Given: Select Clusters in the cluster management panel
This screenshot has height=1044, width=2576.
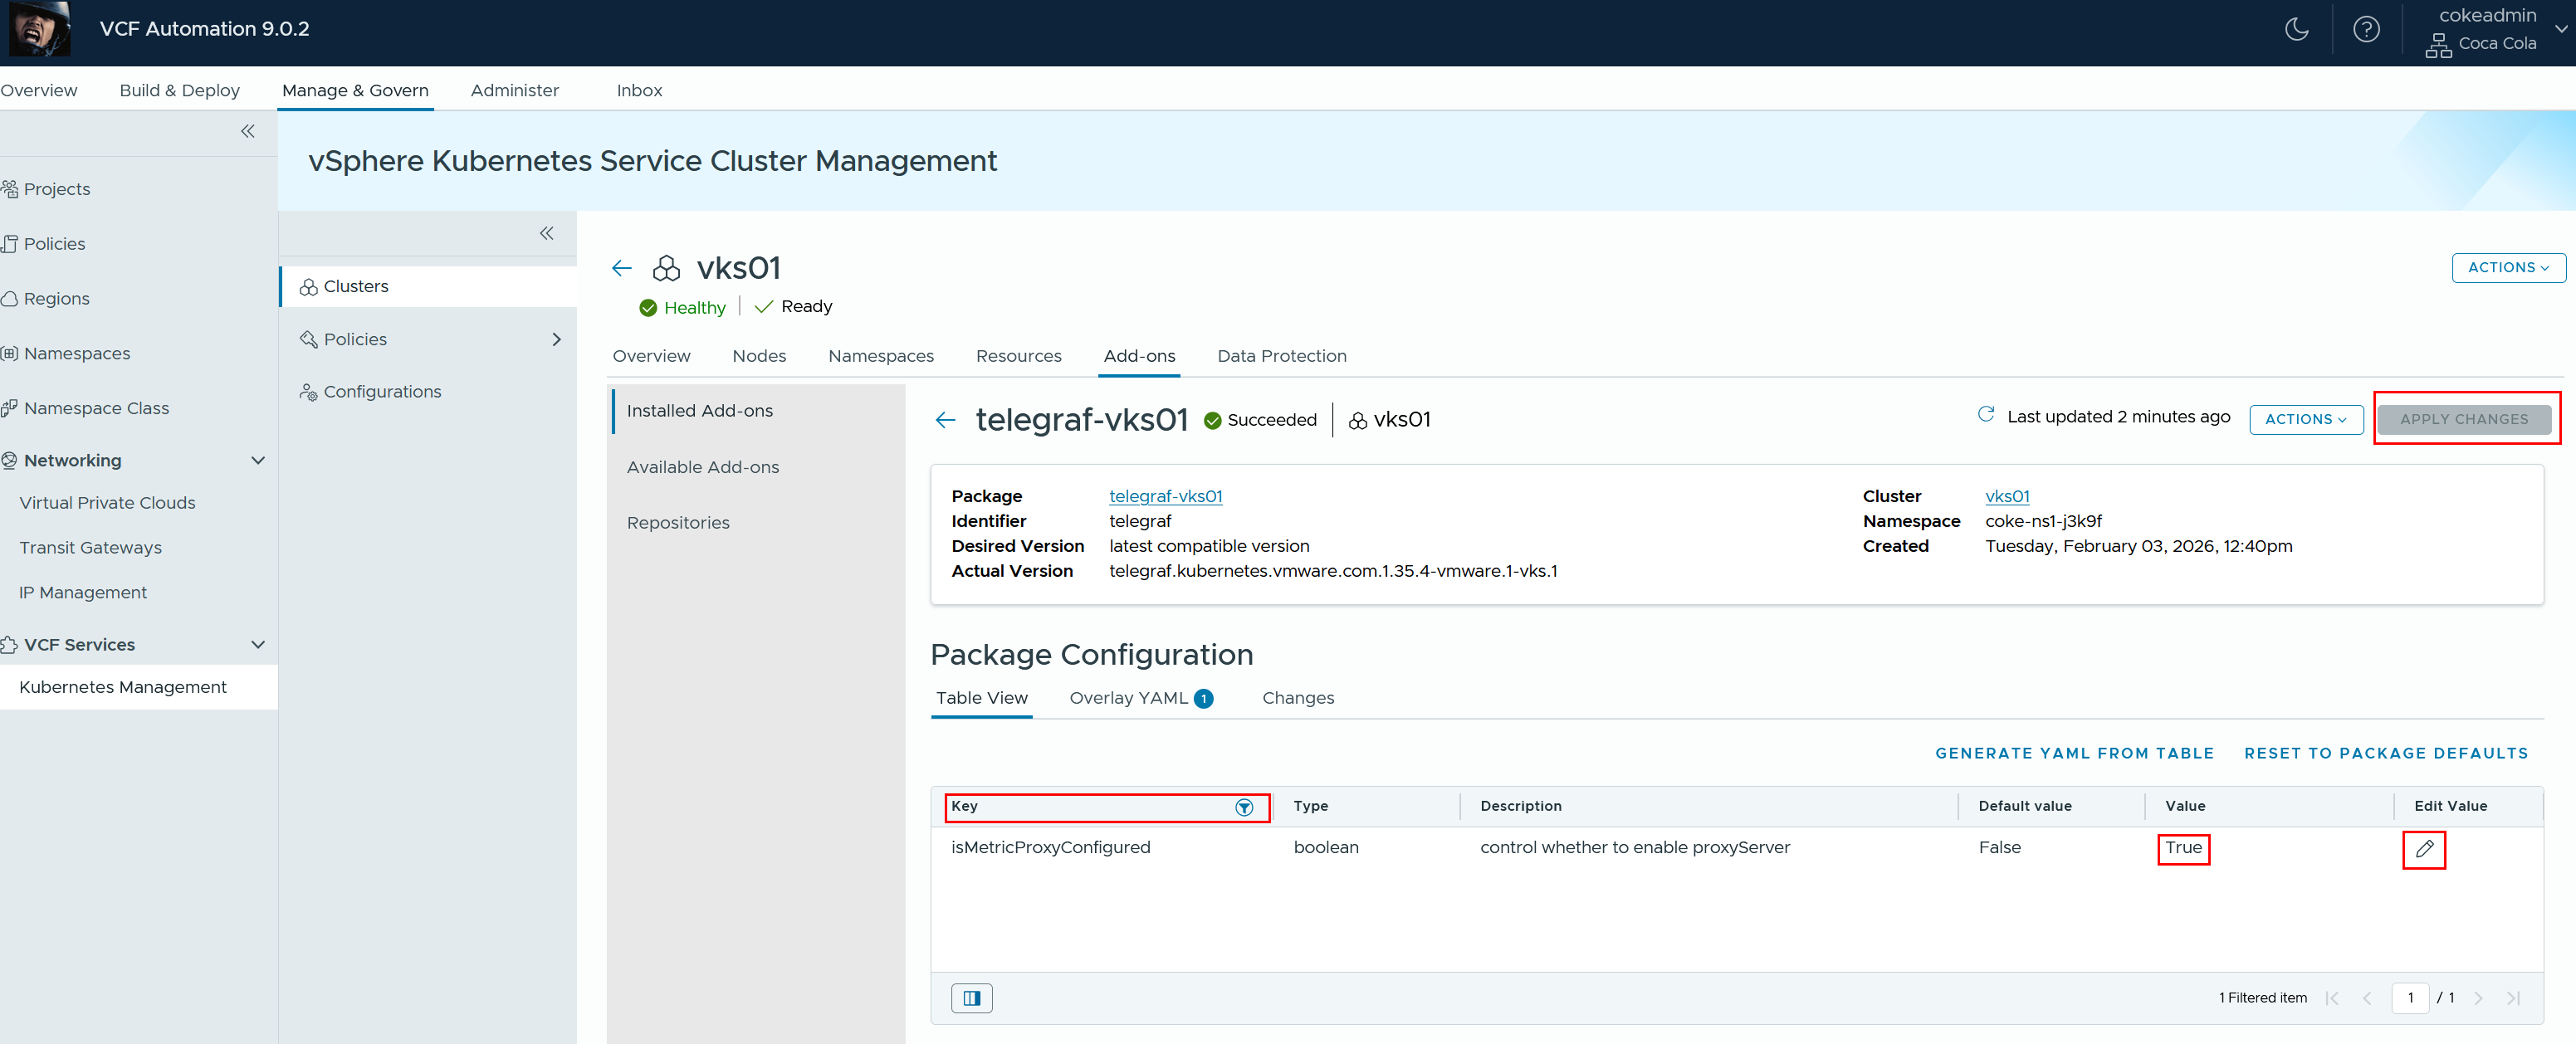Looking at the screenshot, I should point(355,286).
